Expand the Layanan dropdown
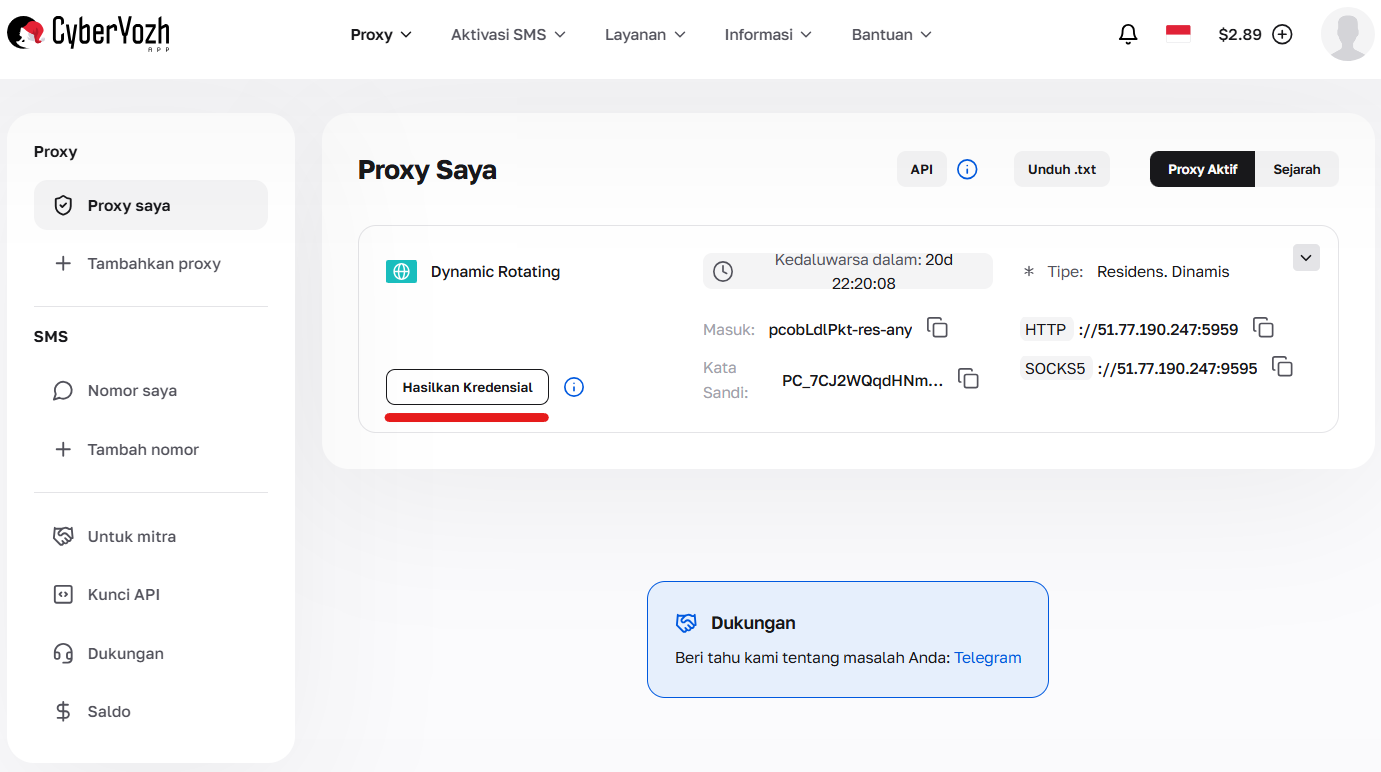Screen dimensions: 1381x772 tap(644, 34)
